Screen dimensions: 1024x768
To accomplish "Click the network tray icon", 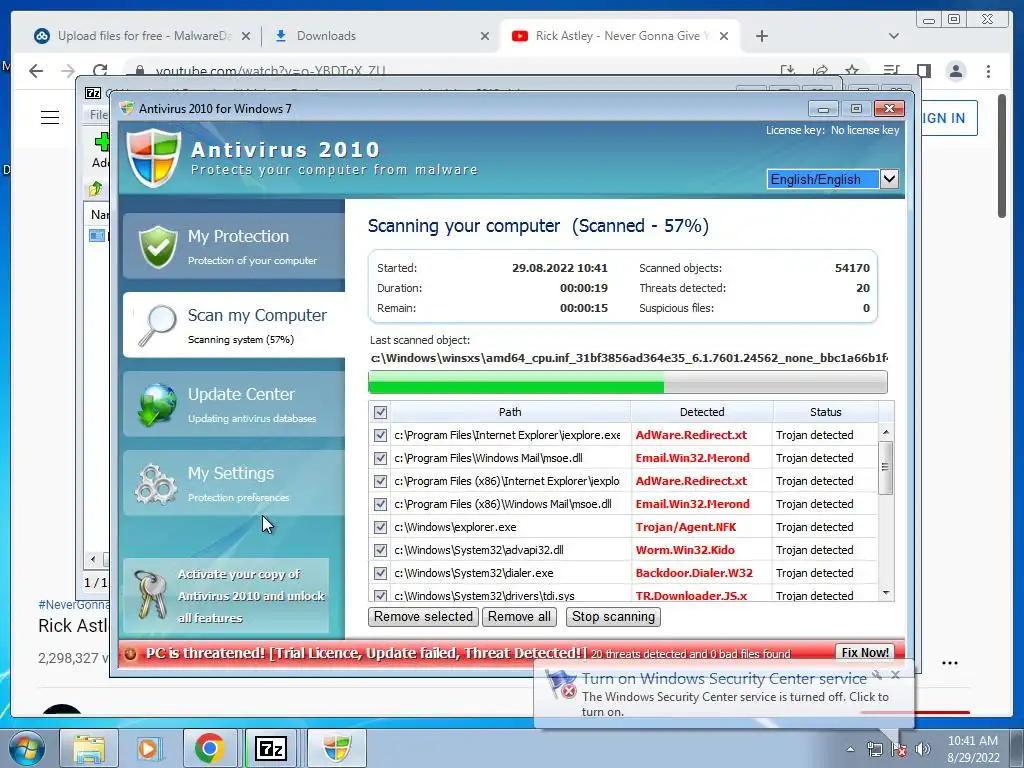I will 874,749.
